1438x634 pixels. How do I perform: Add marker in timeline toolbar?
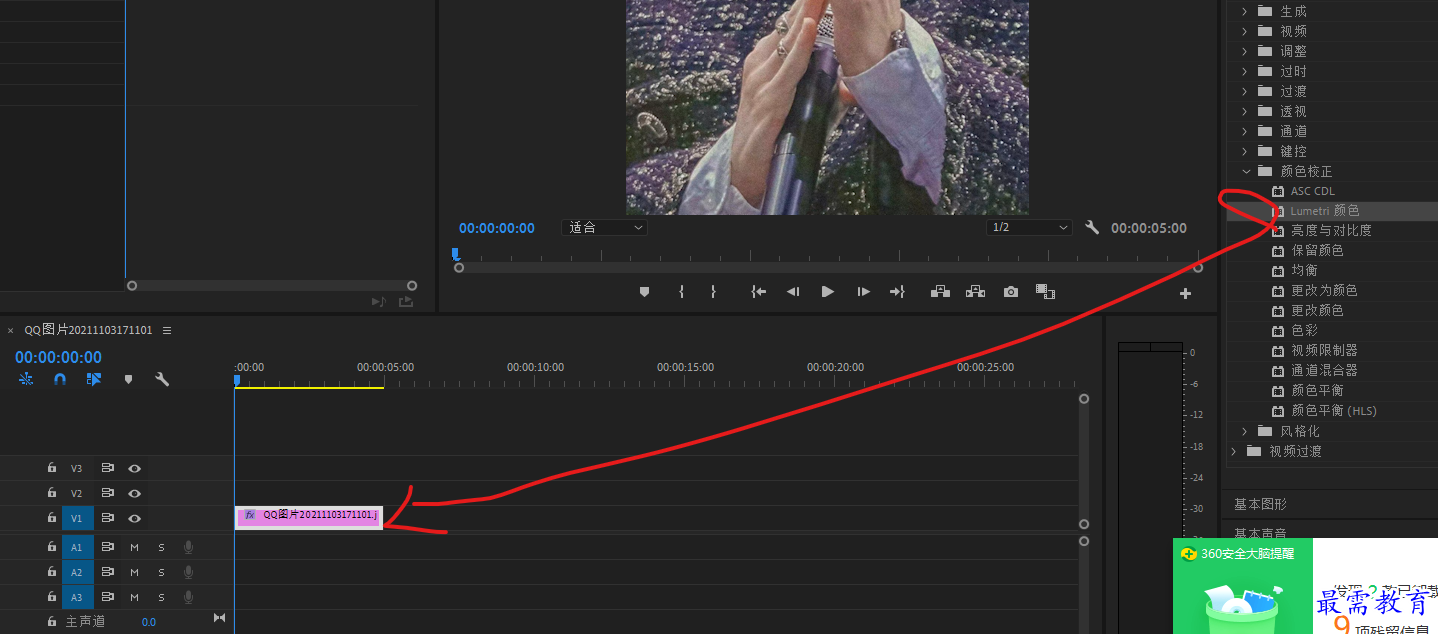click(x=128, y=380)
